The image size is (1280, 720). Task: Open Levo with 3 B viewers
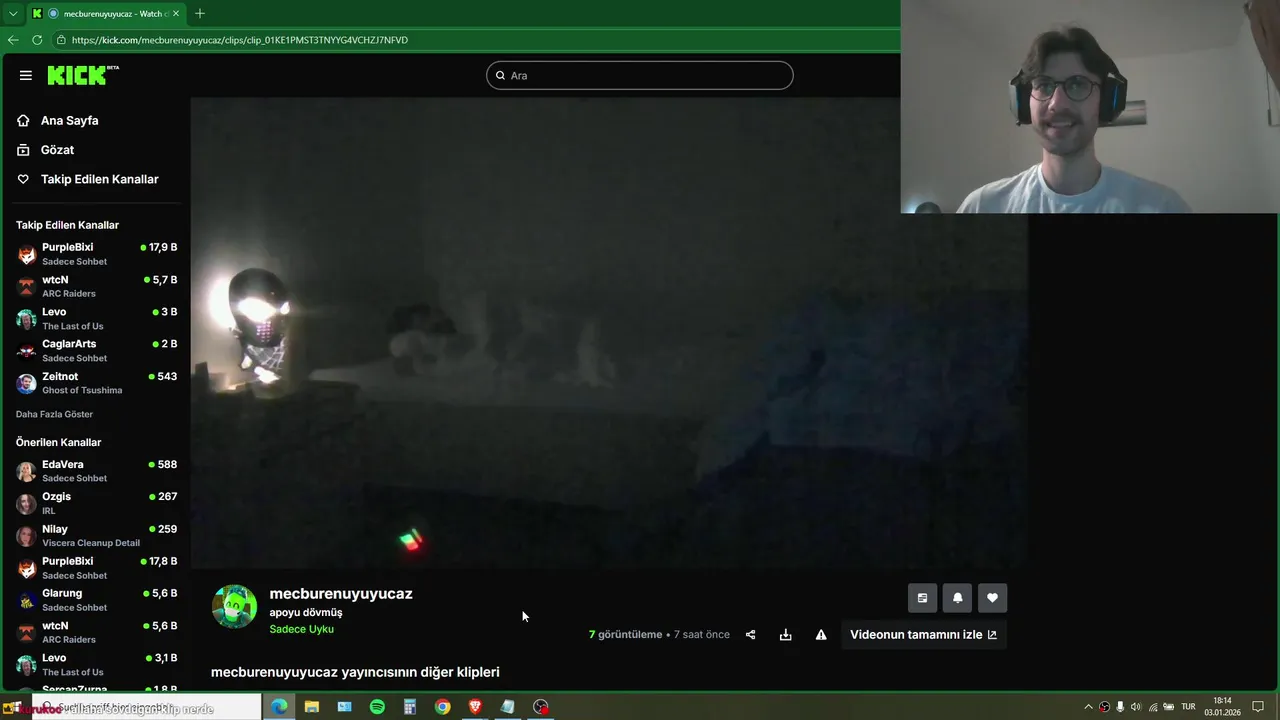click(96, 318)
